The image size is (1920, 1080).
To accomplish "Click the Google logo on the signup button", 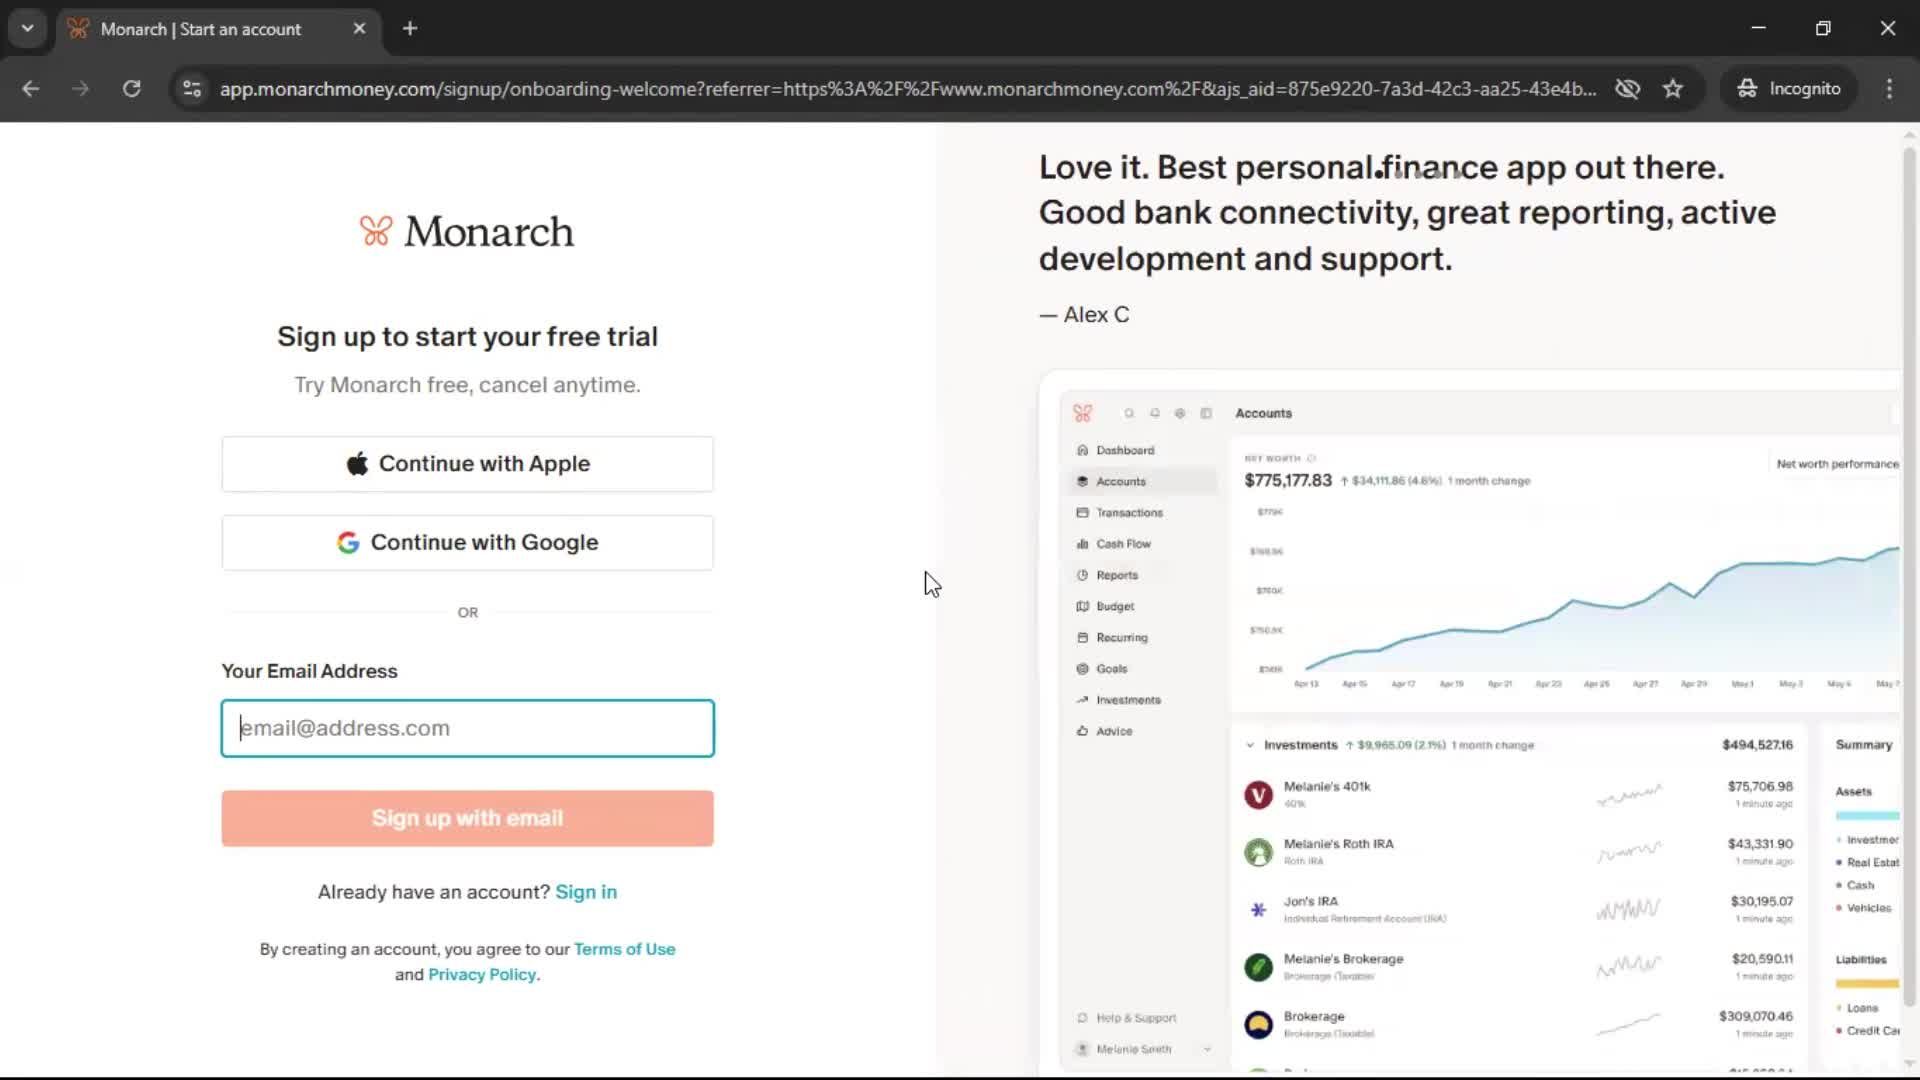I will coord(347,542).
